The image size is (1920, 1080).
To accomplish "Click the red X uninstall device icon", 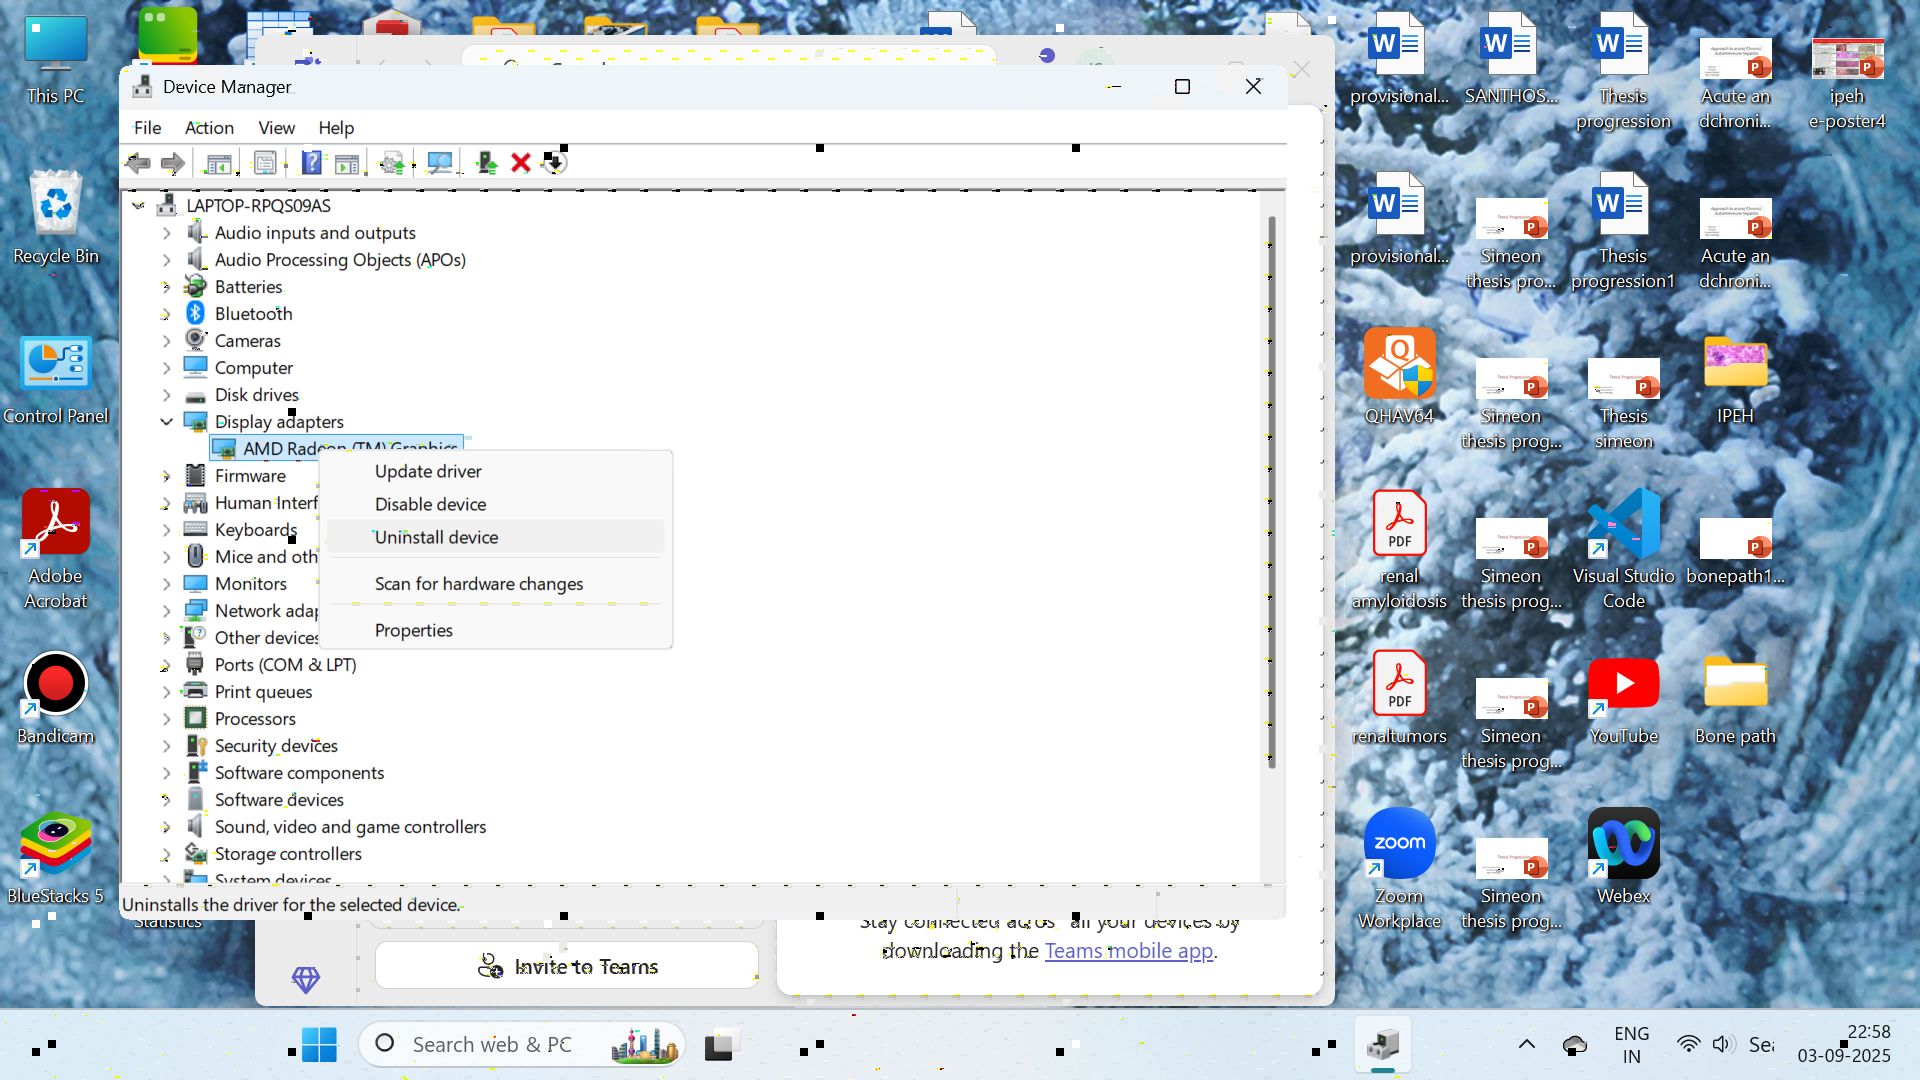I will [x=520, y=162].
